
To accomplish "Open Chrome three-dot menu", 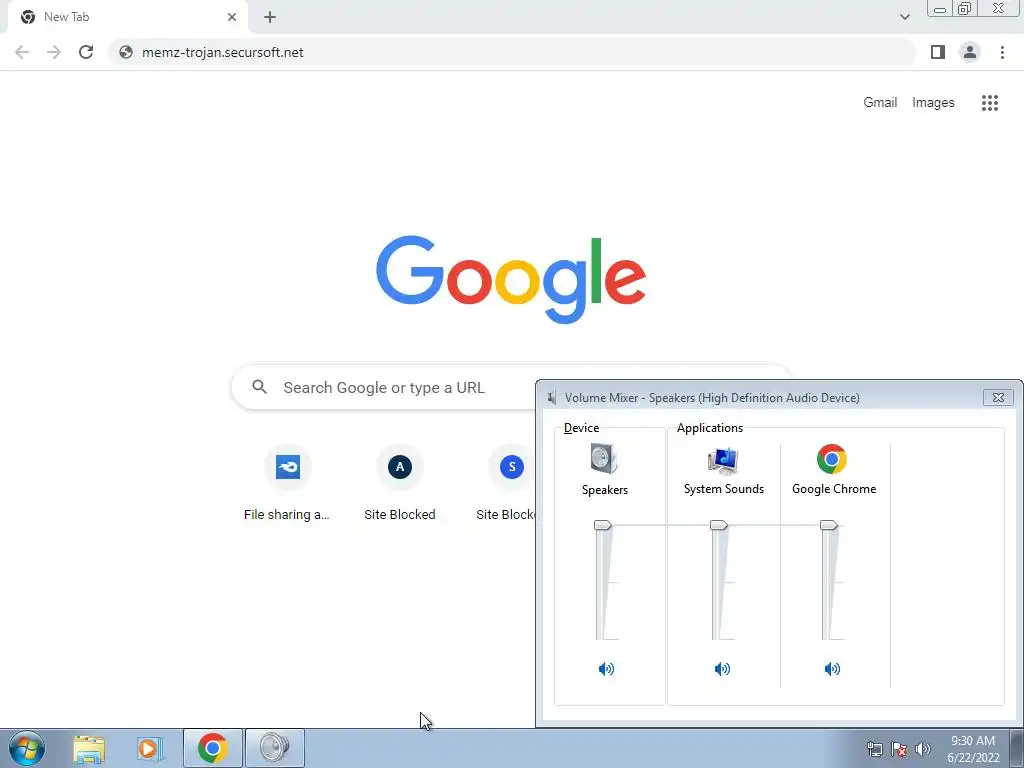I will (1002, 52).
